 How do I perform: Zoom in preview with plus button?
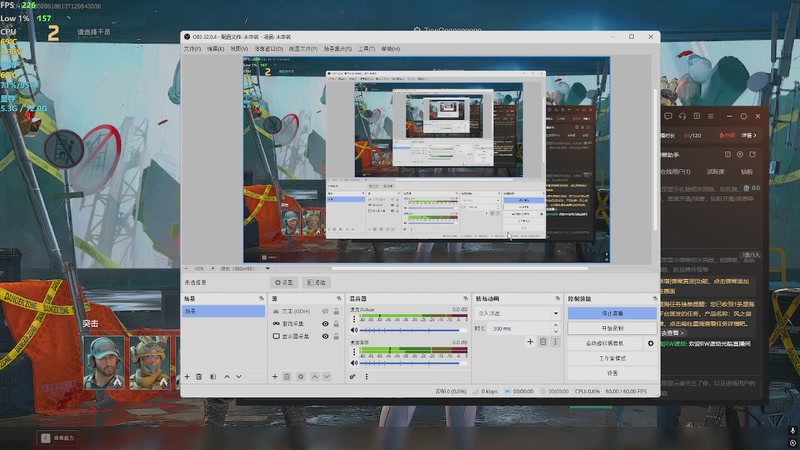[x=213, y=268]
